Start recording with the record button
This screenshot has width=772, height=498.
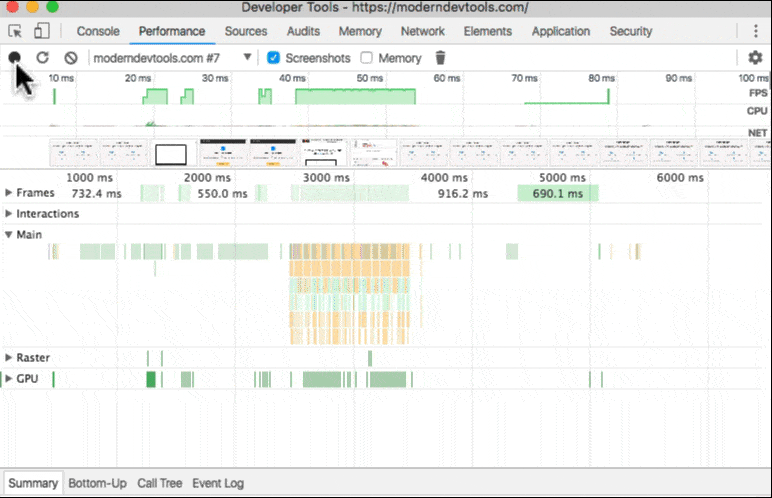click(x=14, y=58)
